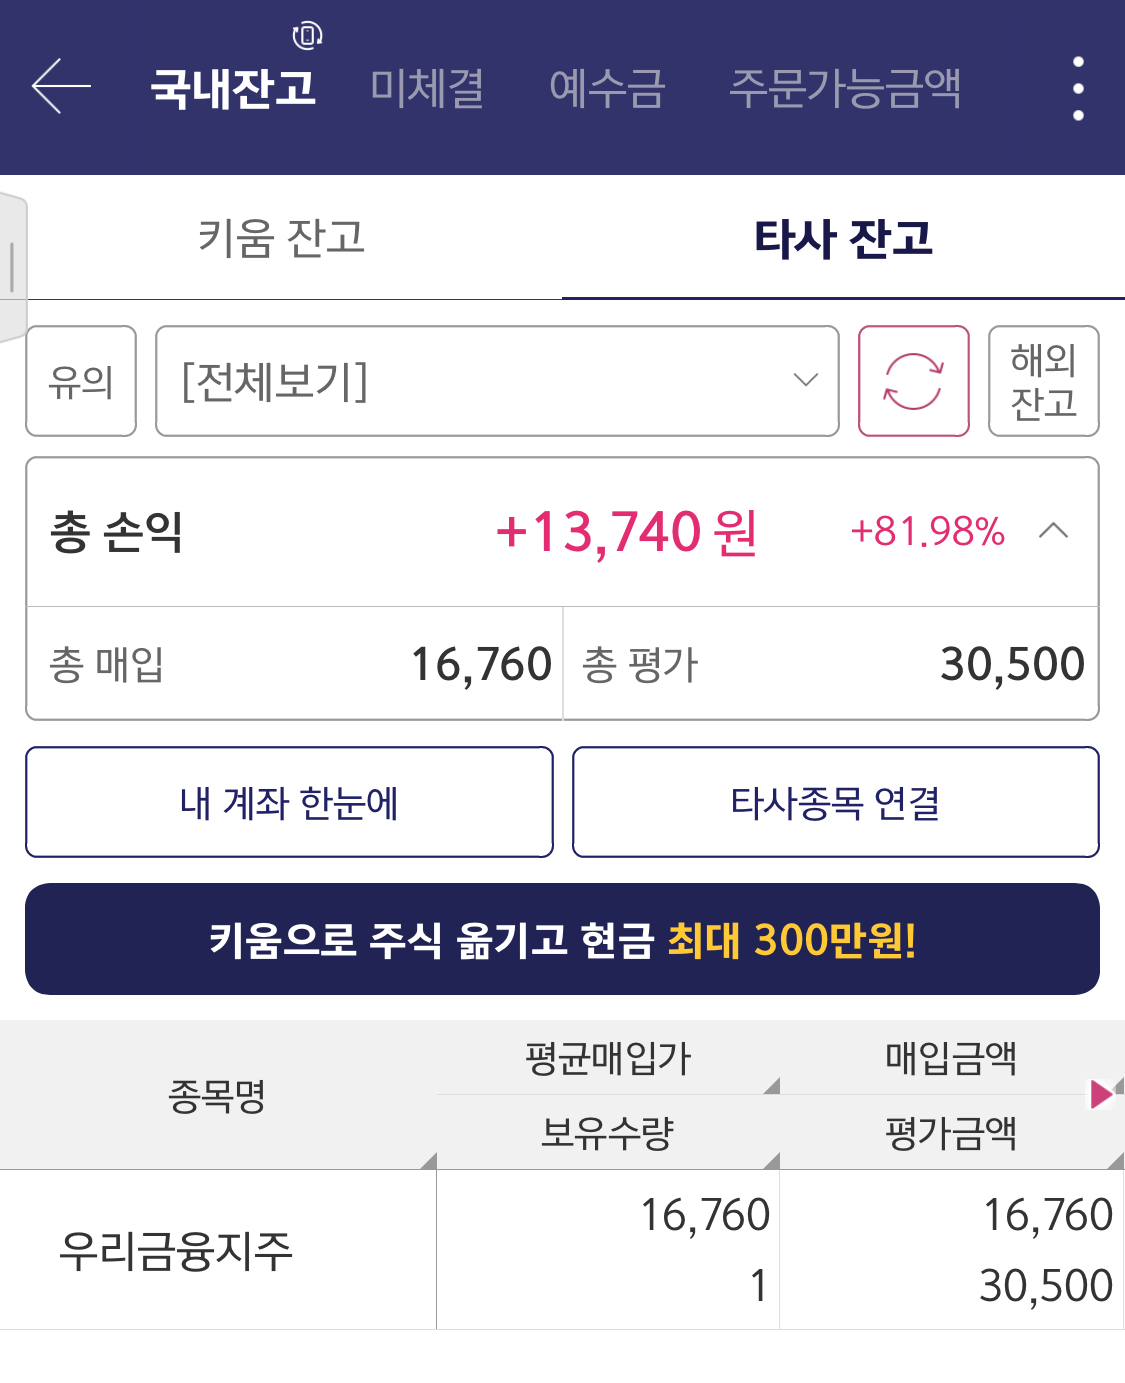This screenshot has height=1383, width=1125.
Task: Select the 키움 잔고 tab
Action: (281, 238)
